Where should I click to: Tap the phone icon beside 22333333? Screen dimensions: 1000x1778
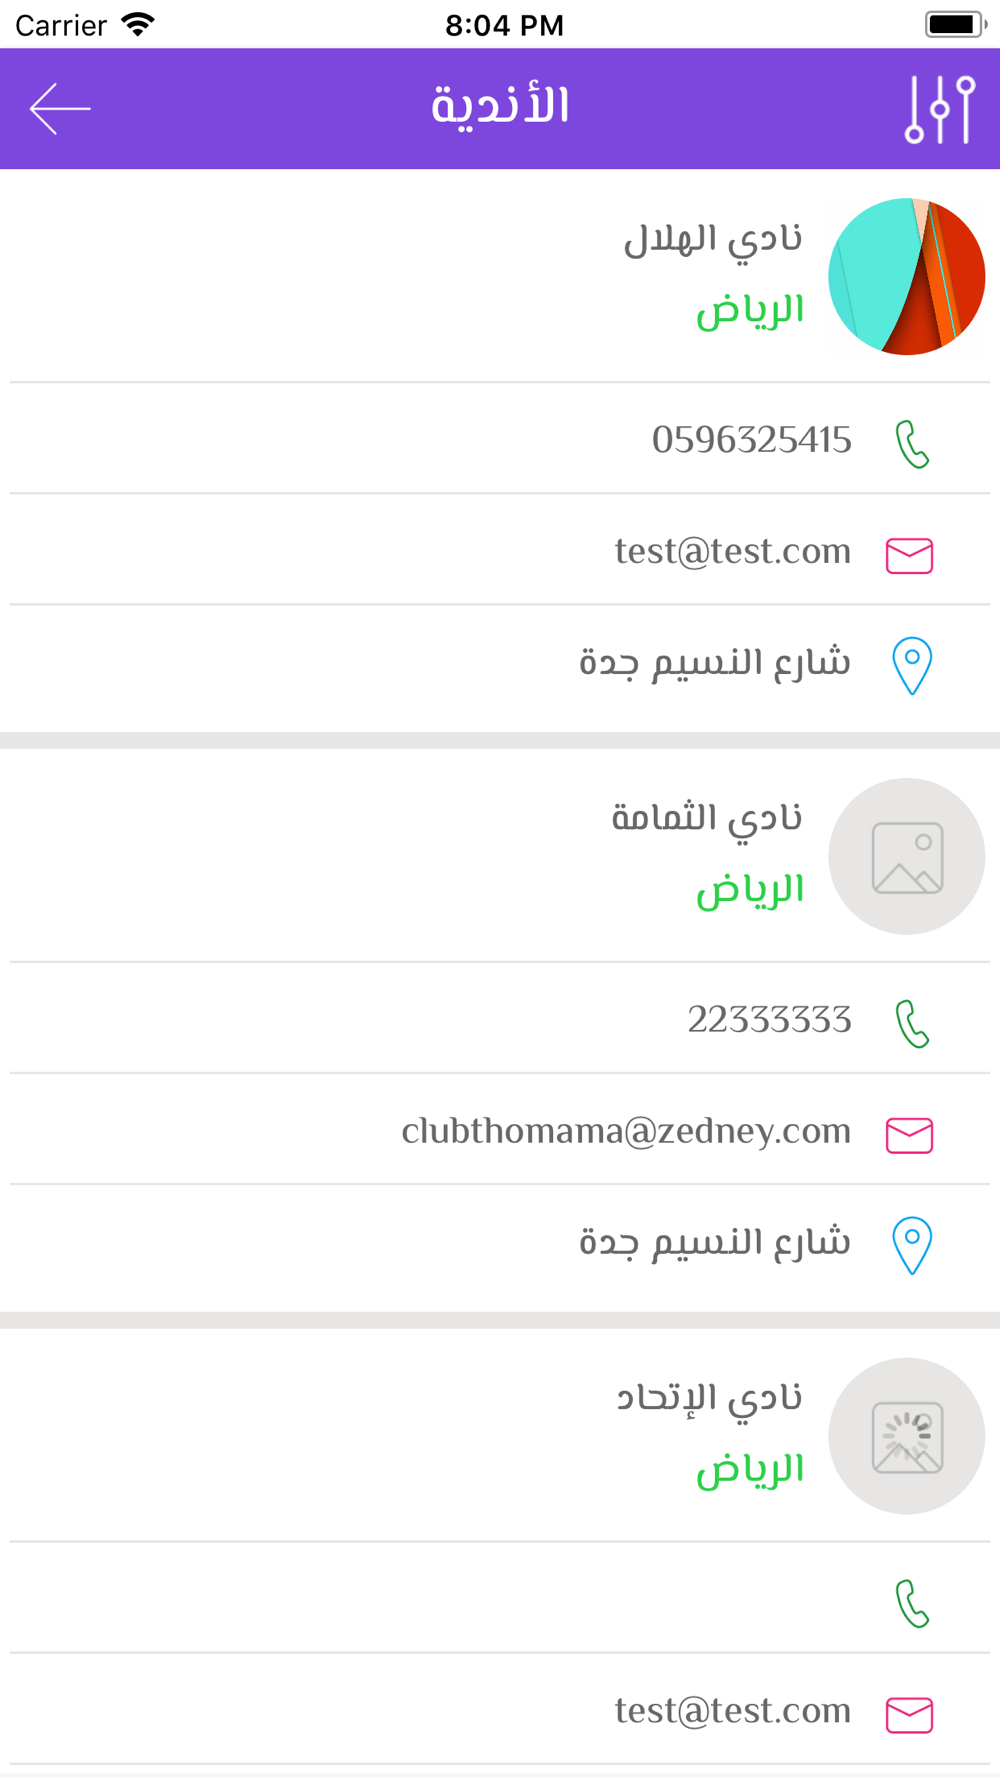pyautogui.click(x=911, y=1024)
